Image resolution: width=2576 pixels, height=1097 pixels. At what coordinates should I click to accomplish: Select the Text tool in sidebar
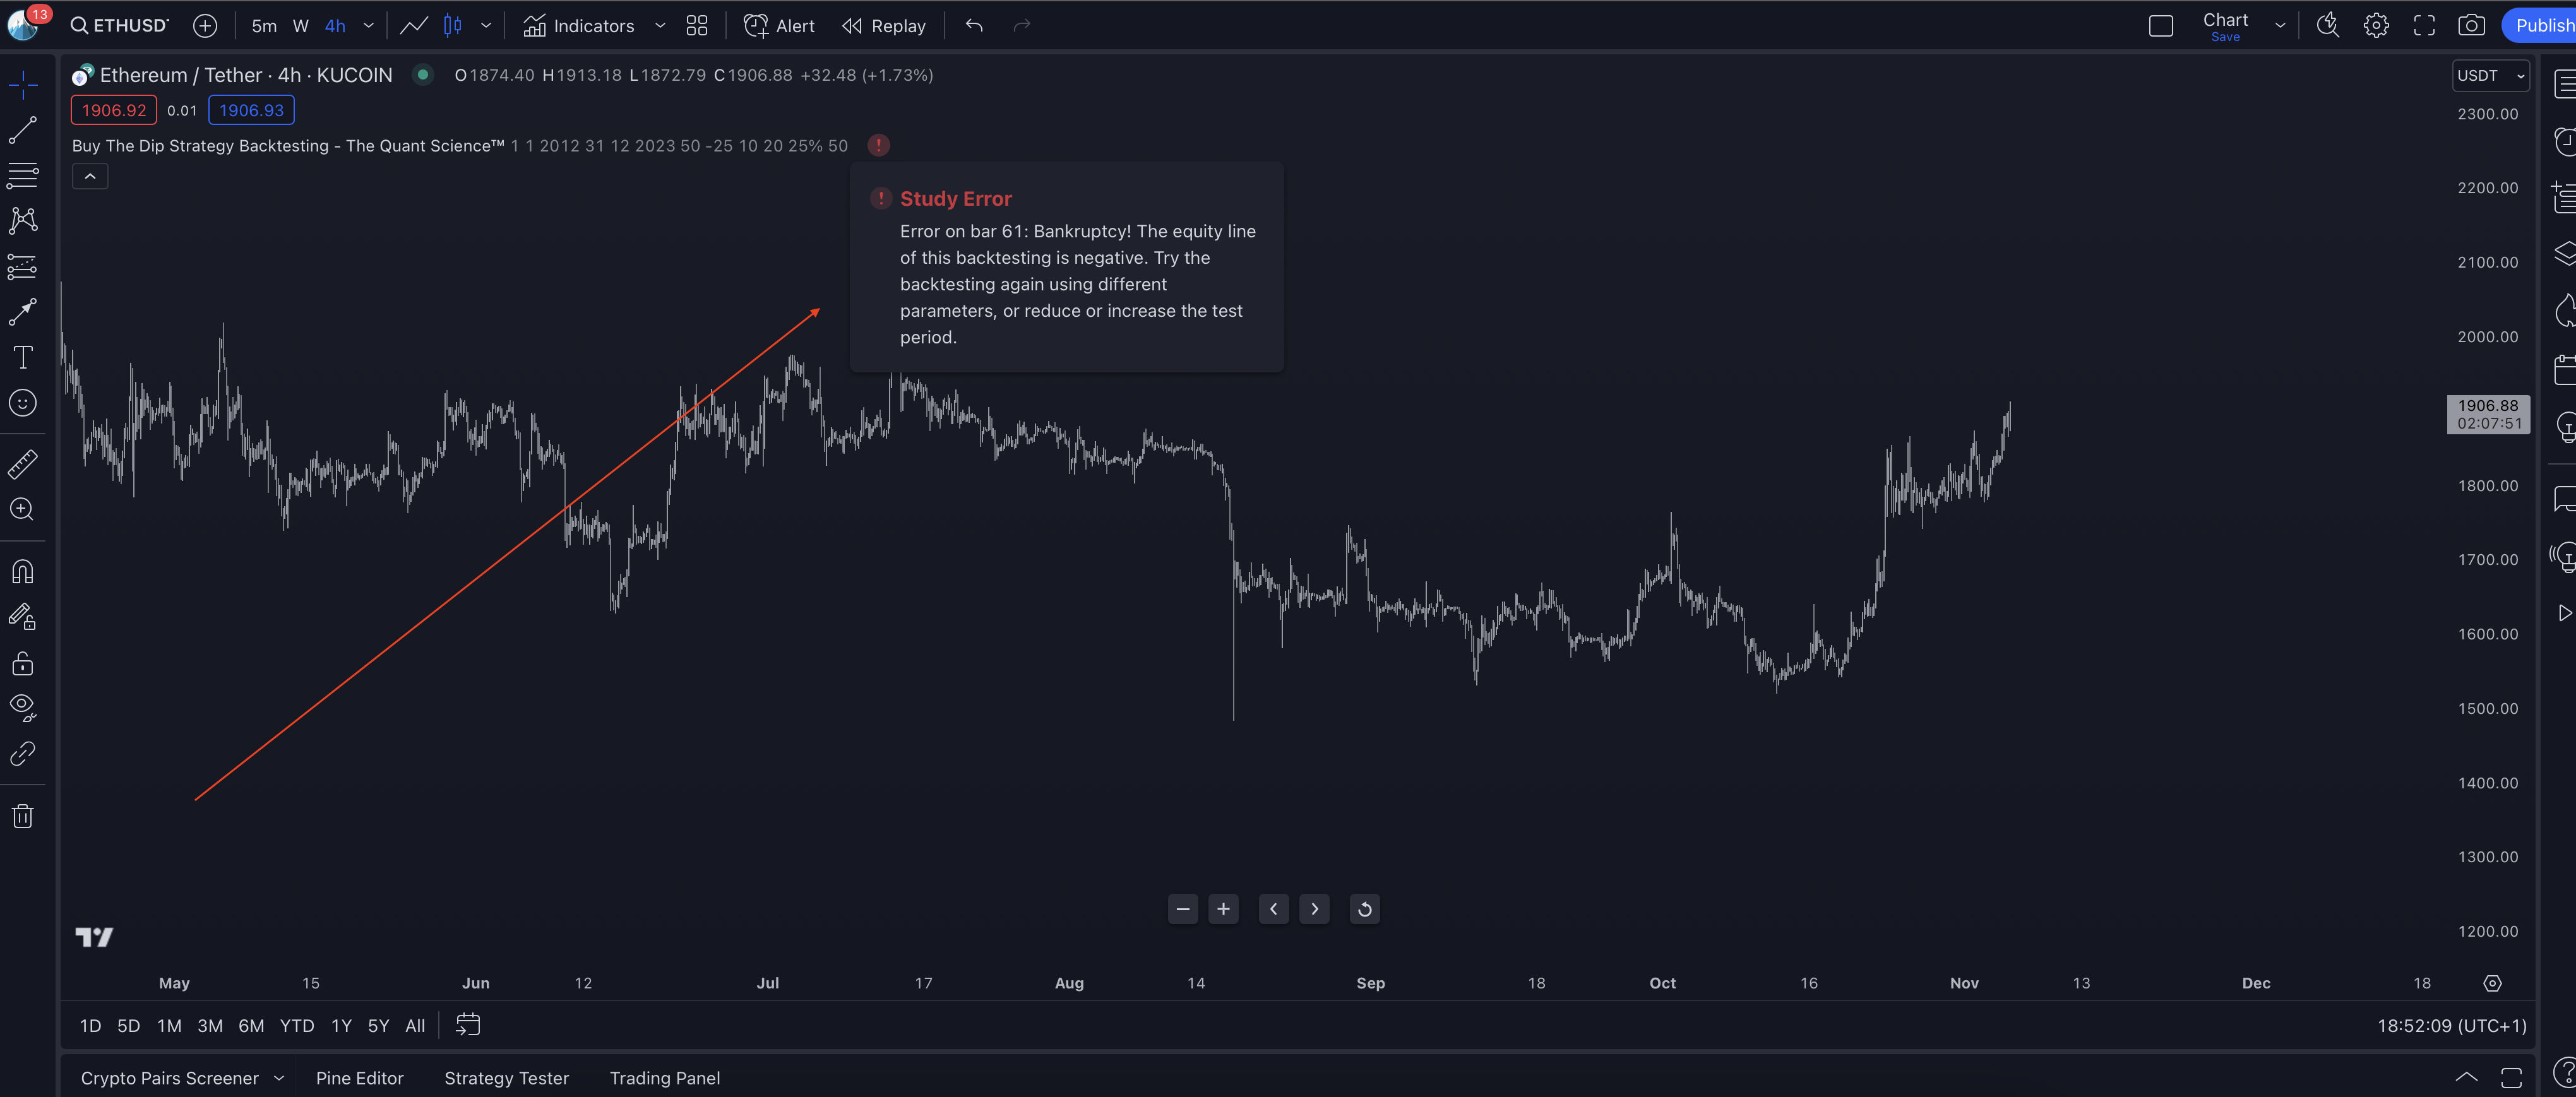[22, 357]
